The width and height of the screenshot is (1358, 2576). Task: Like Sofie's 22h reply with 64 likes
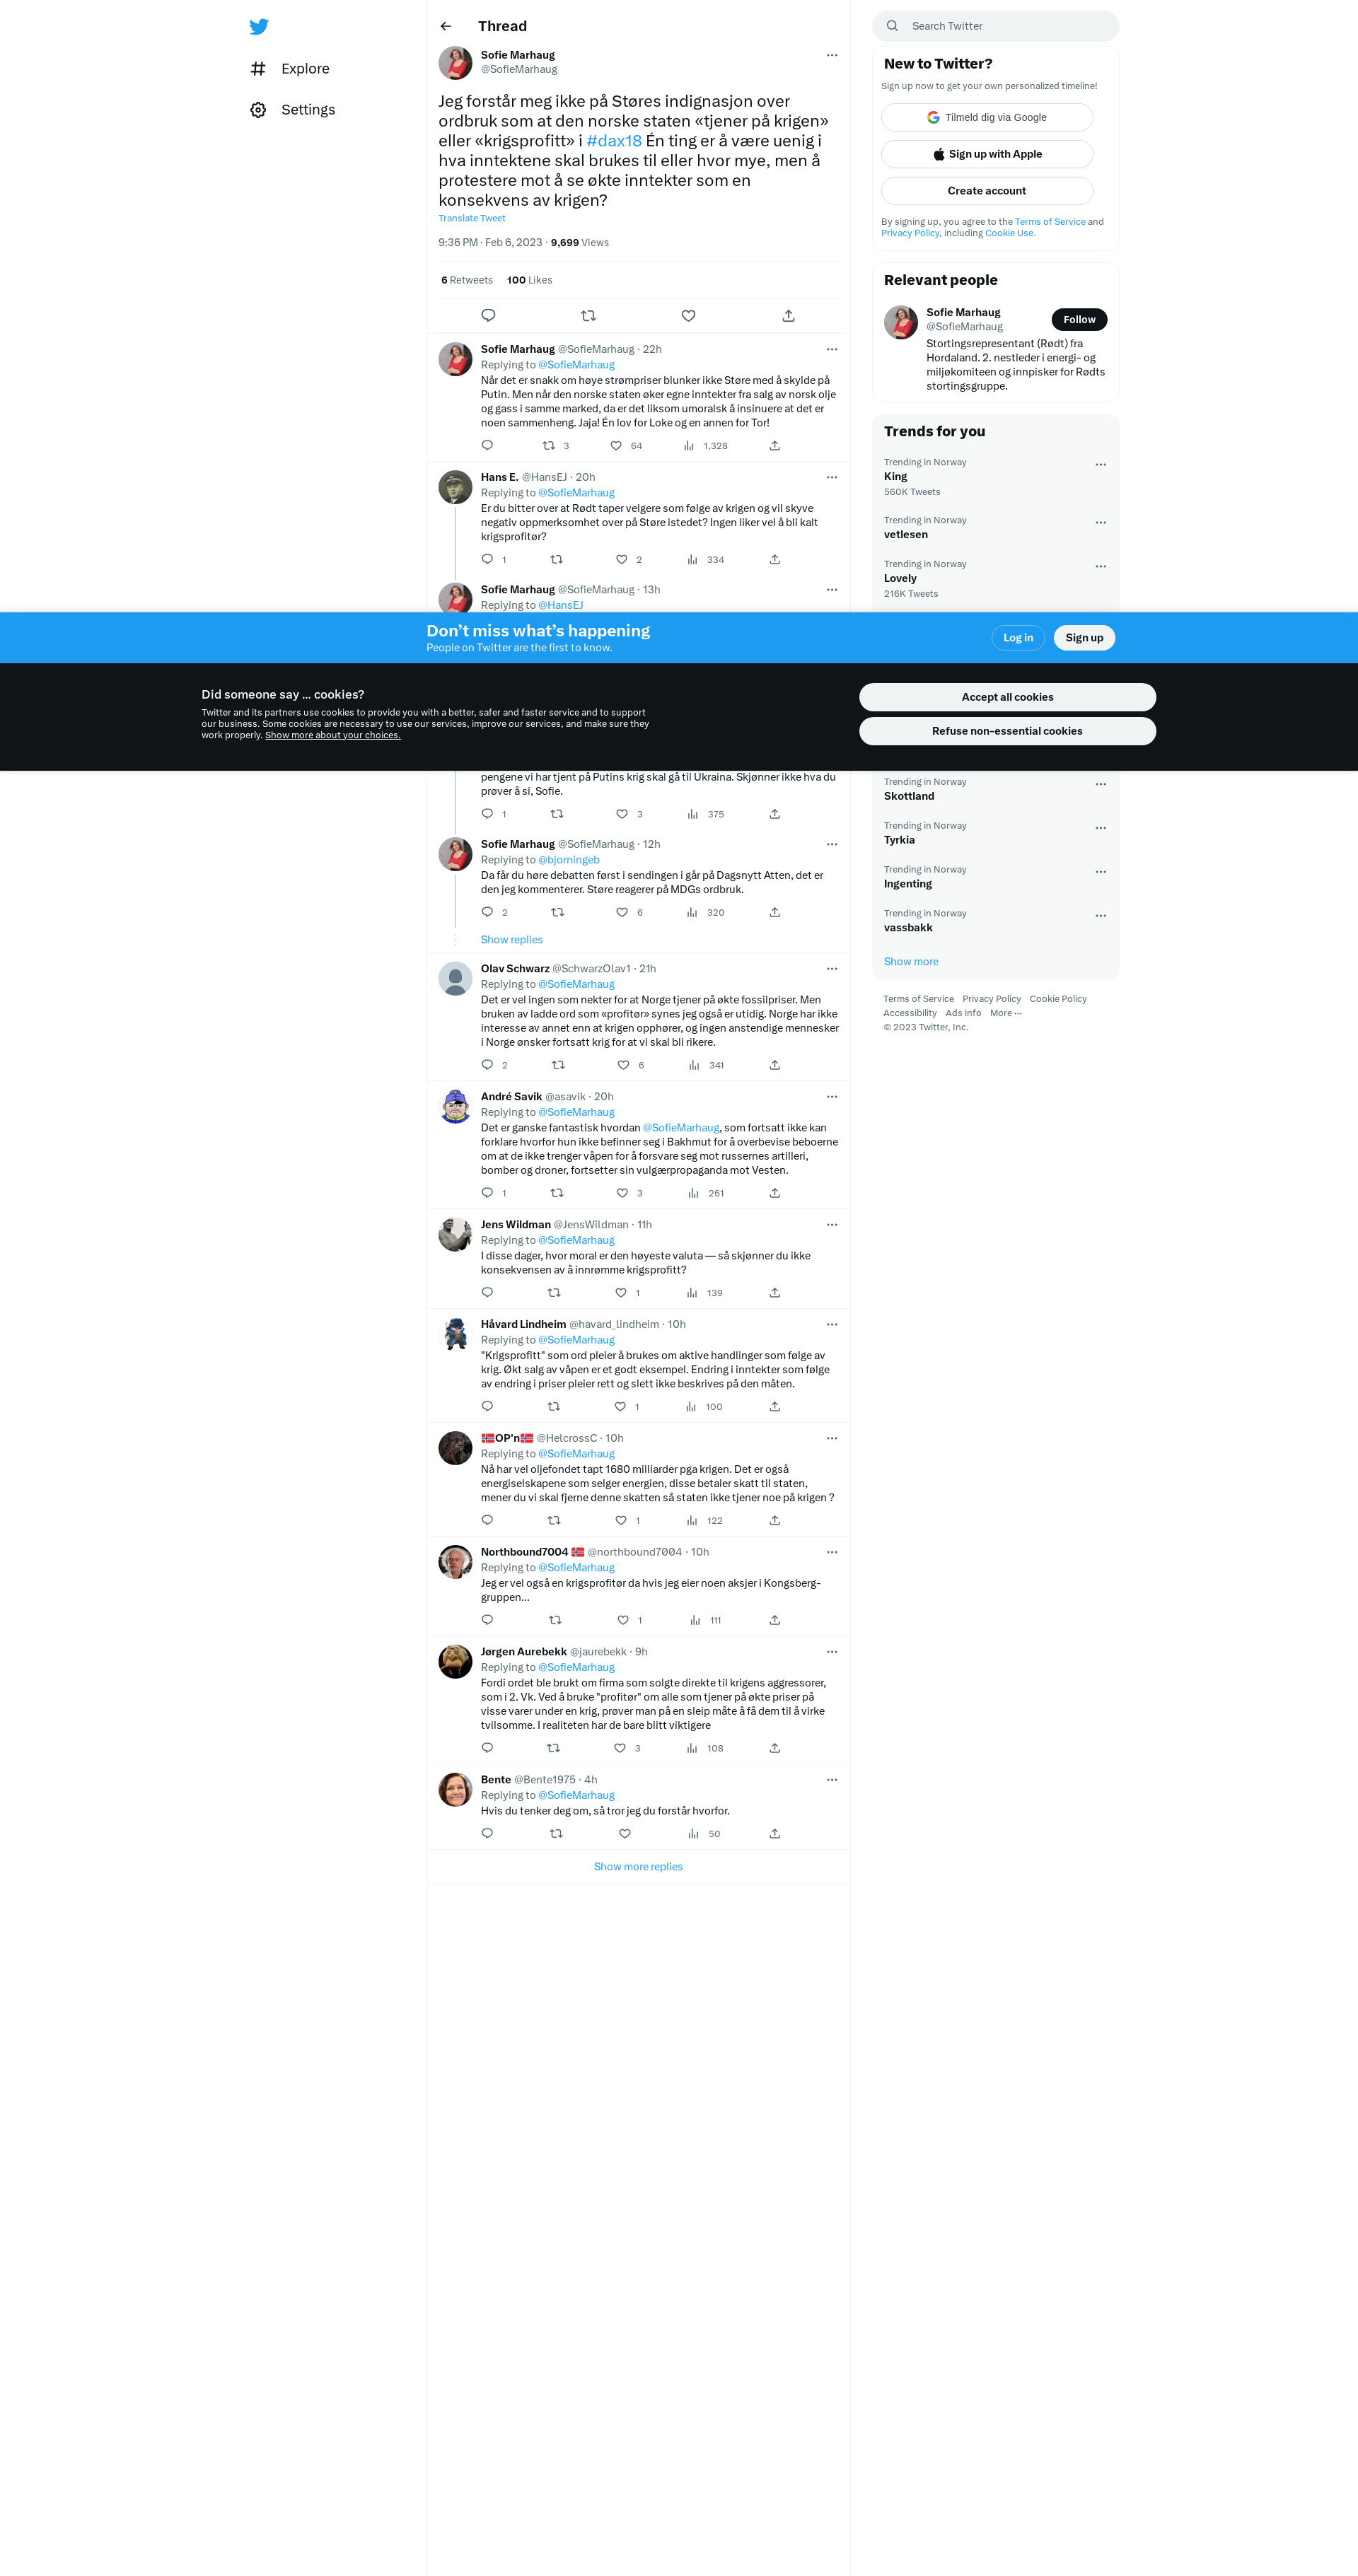point(626,446)
